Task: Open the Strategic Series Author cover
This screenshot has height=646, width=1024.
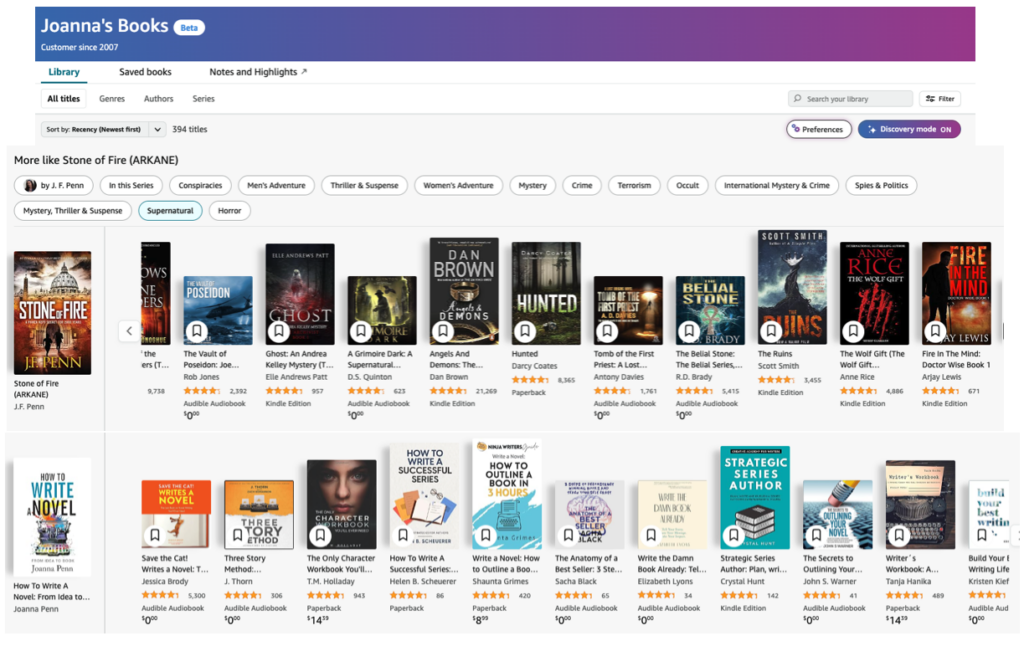Action: [755, 498]
